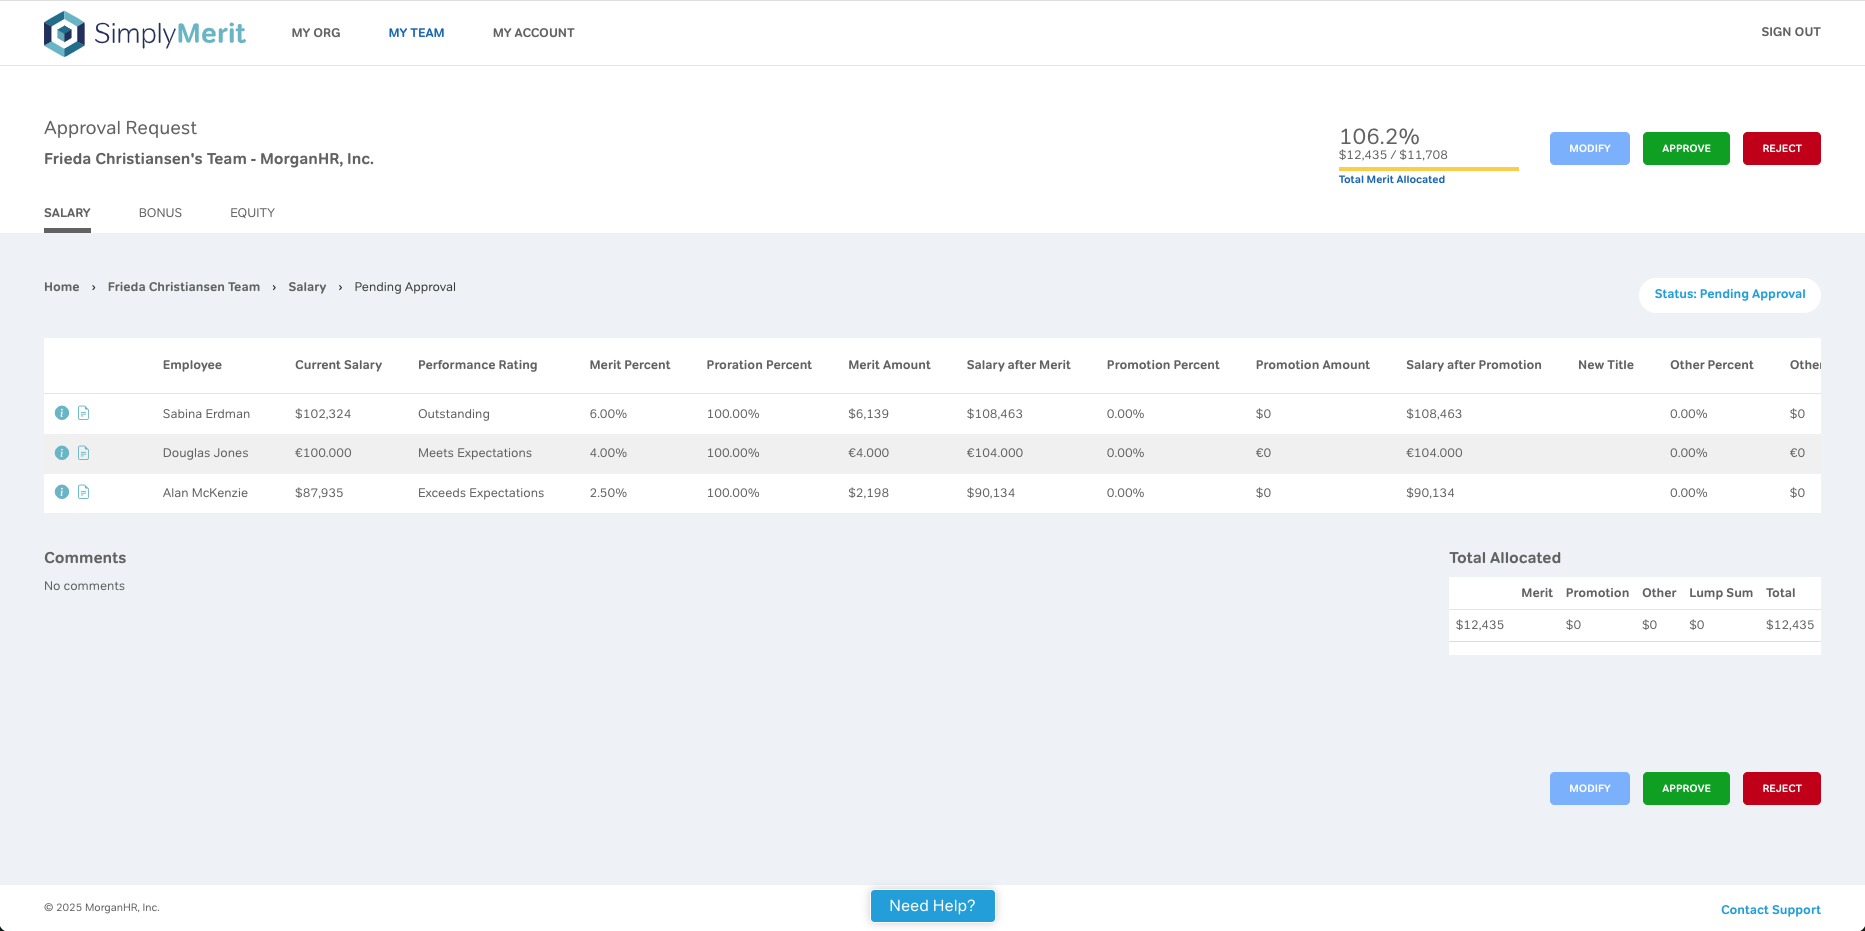Open the info popup for Sabina Erdman
The height and width of the screenshot is (931, 1865).
tap(61, 413)
